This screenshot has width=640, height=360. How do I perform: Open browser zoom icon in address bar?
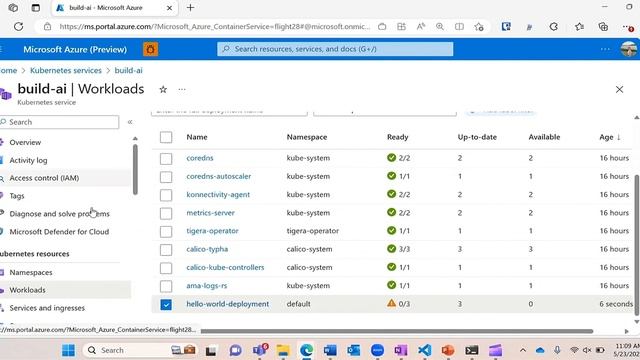(440, 27)
